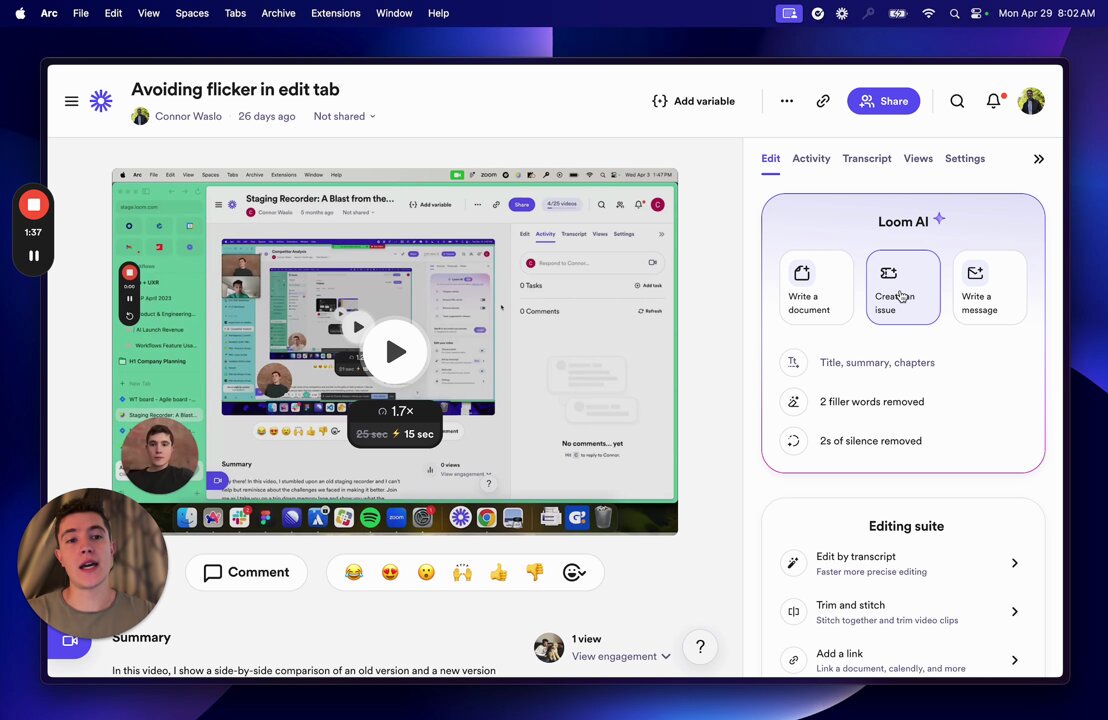Click the speaker webcam bubble

(x=93, y=562)
